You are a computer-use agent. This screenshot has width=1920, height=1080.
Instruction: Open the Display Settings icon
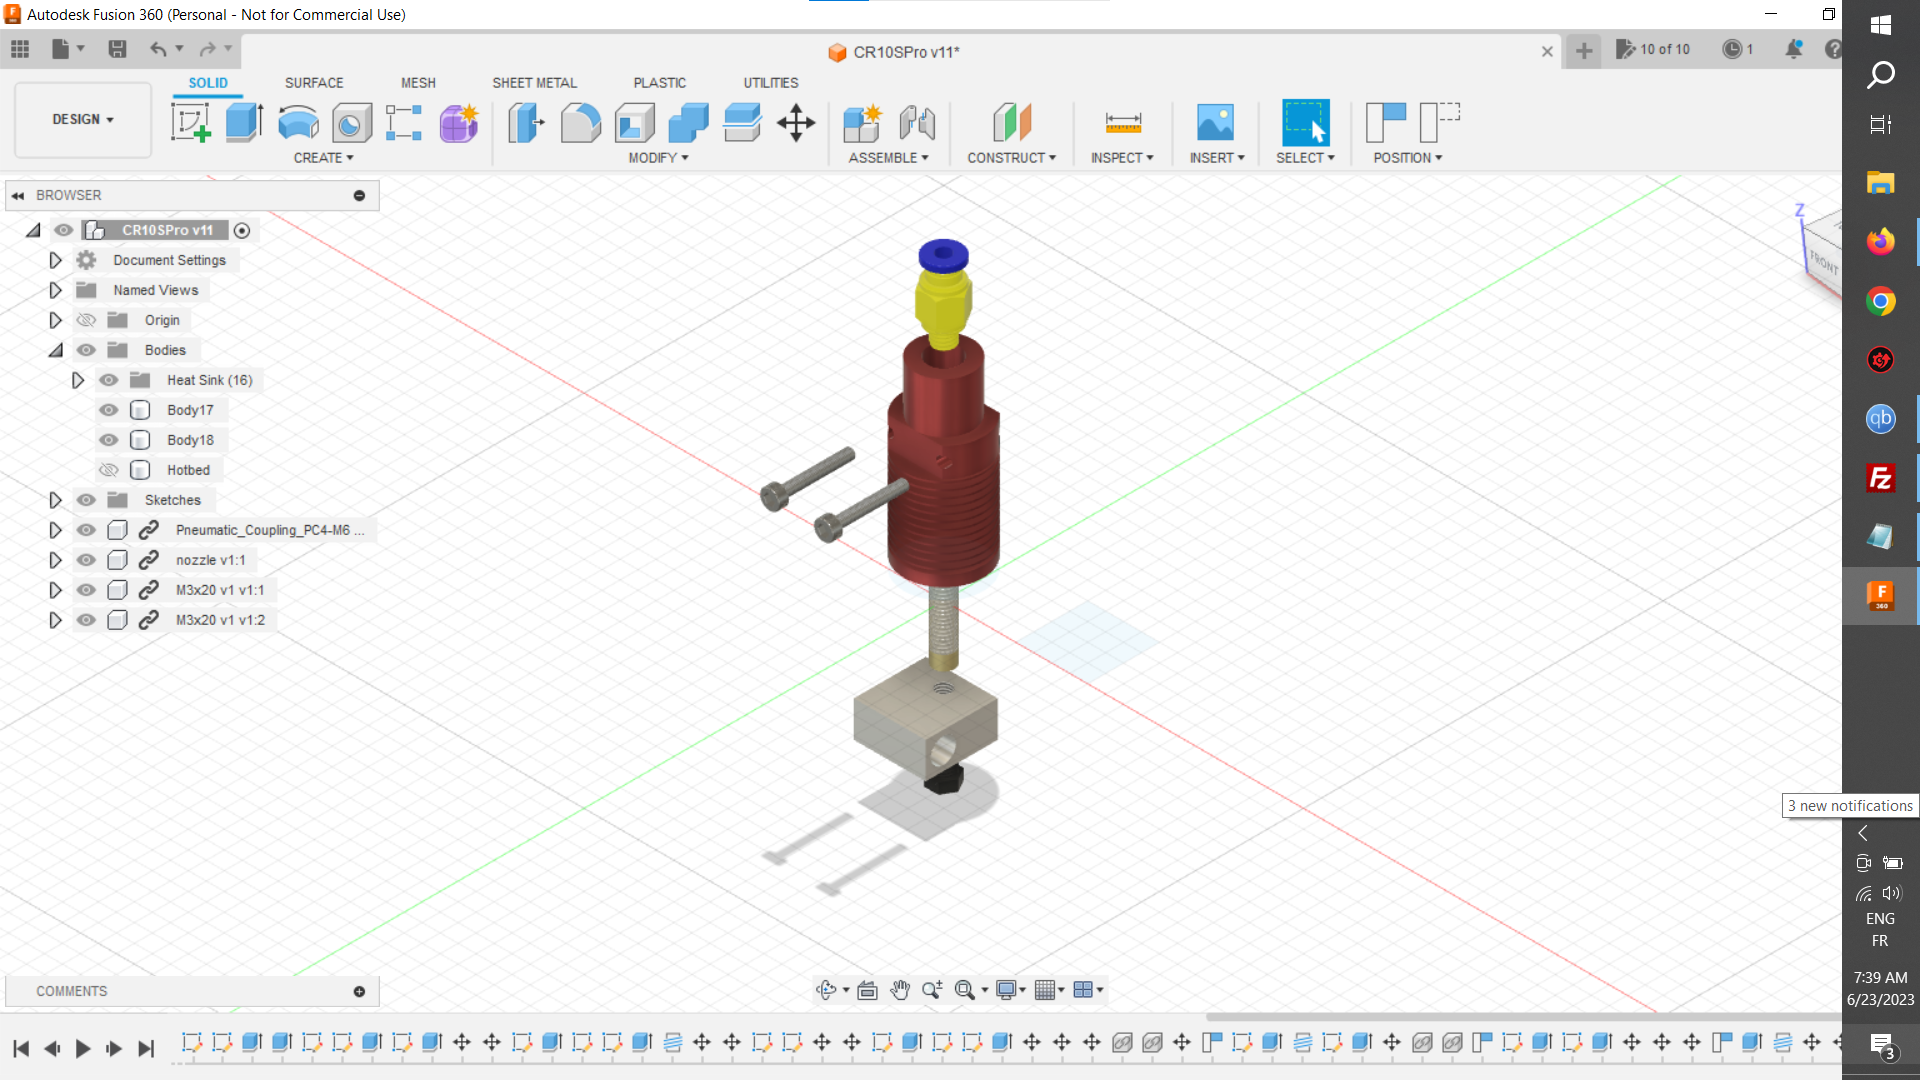(x=1007, y=990)
